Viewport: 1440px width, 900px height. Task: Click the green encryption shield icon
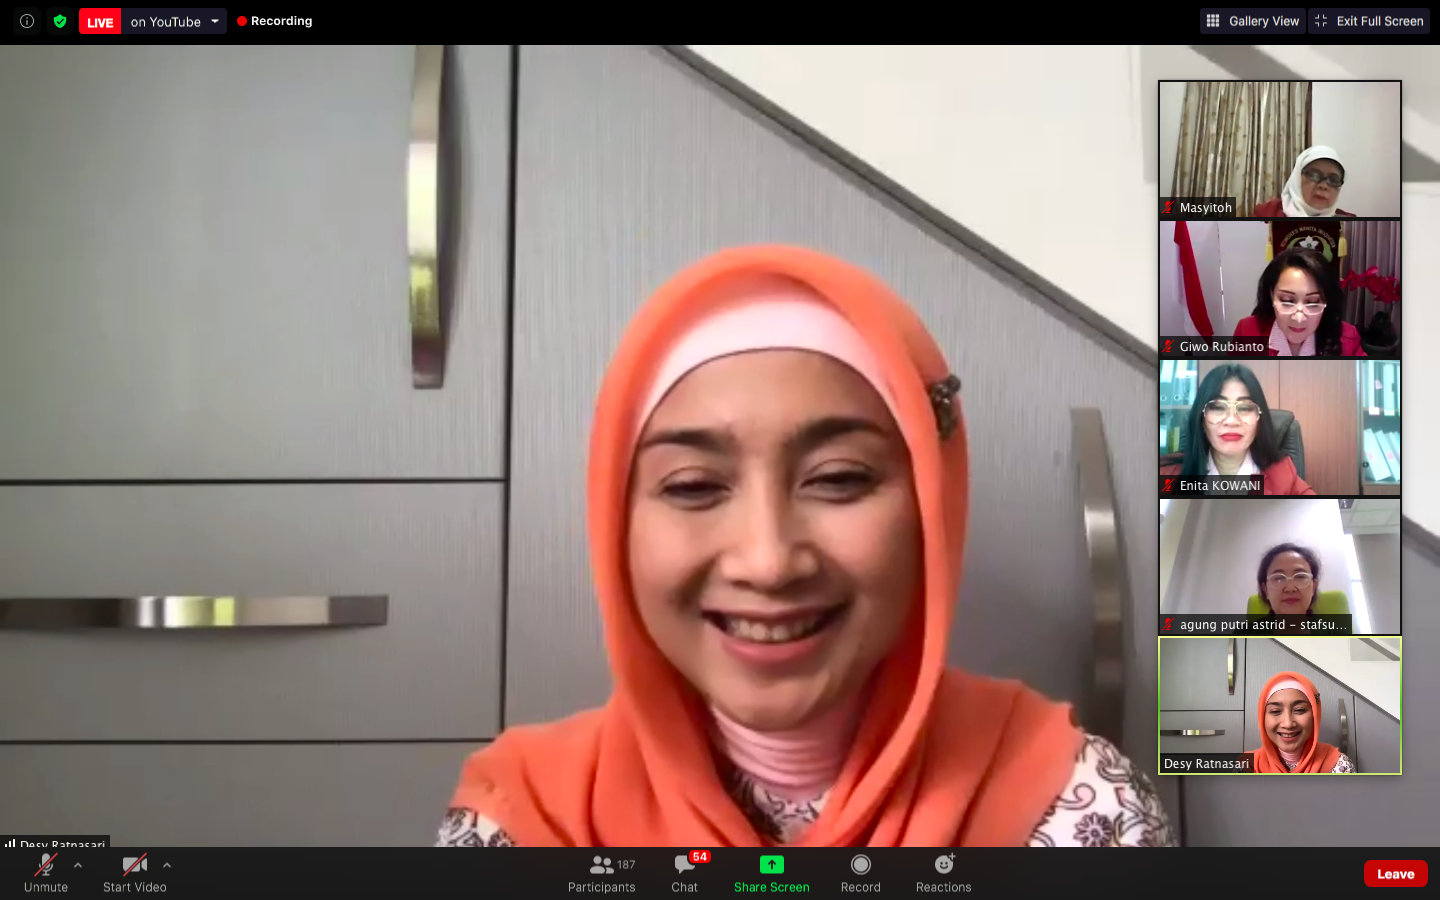coord(60,21)
